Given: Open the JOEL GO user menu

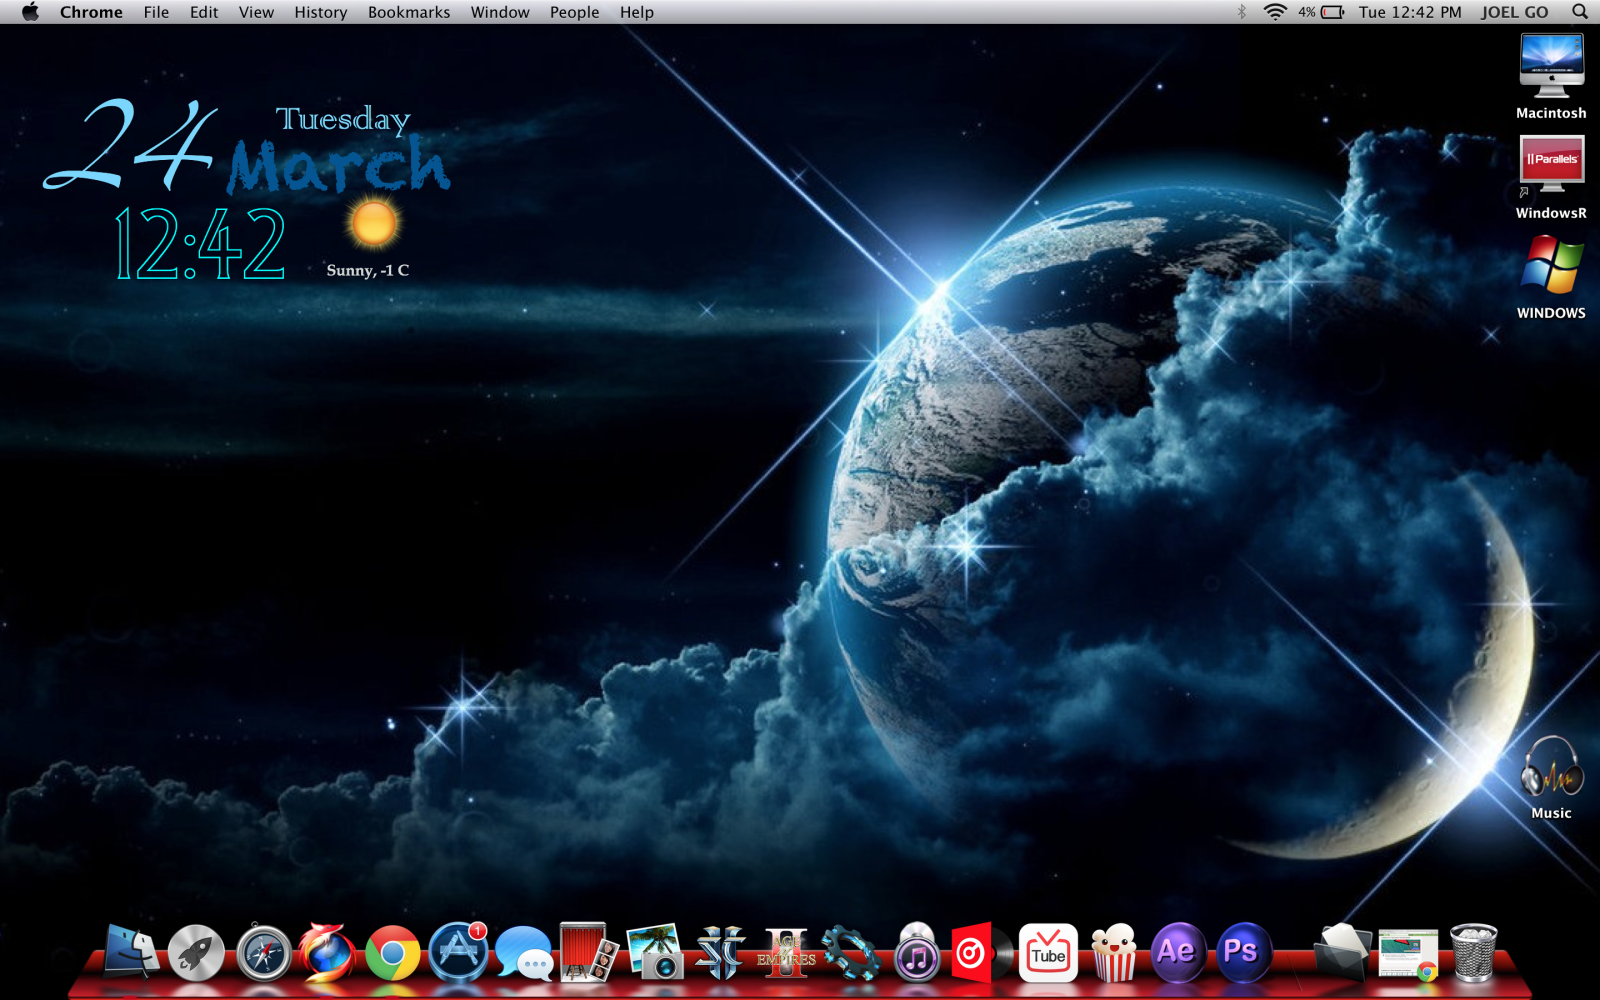Looking at the screenshot, I should 1514,12.
